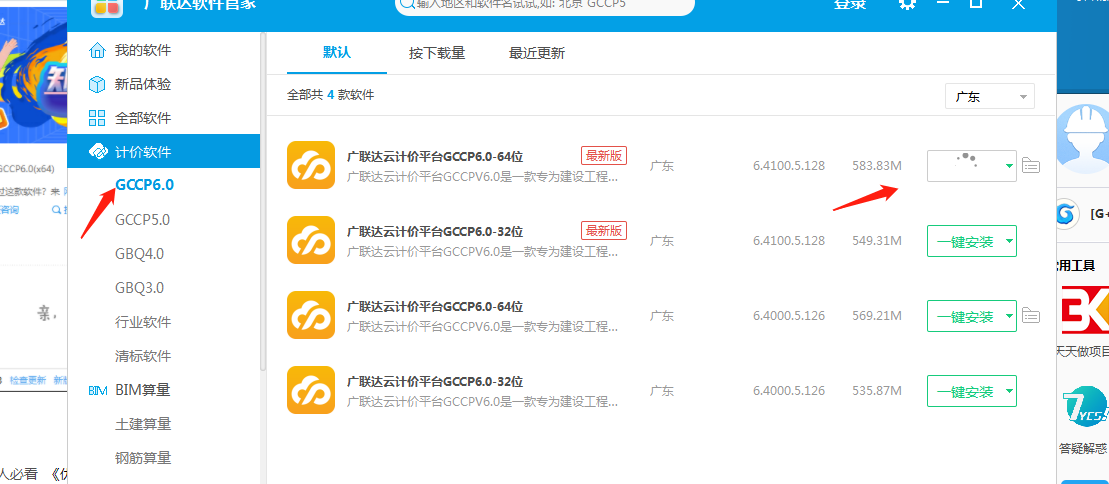
Task: Expand install options arrow for 535.87M package
Action: 1009,391
